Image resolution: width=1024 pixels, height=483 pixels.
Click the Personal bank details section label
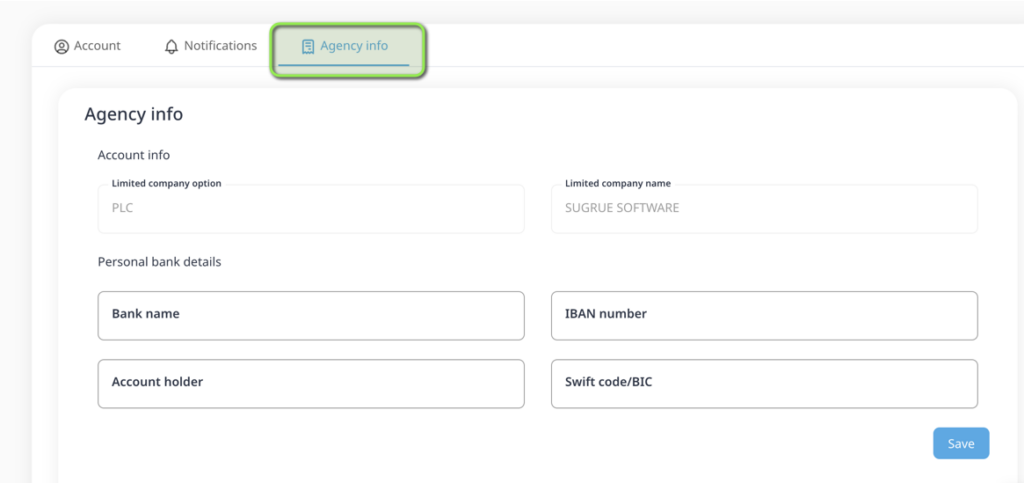159,262
